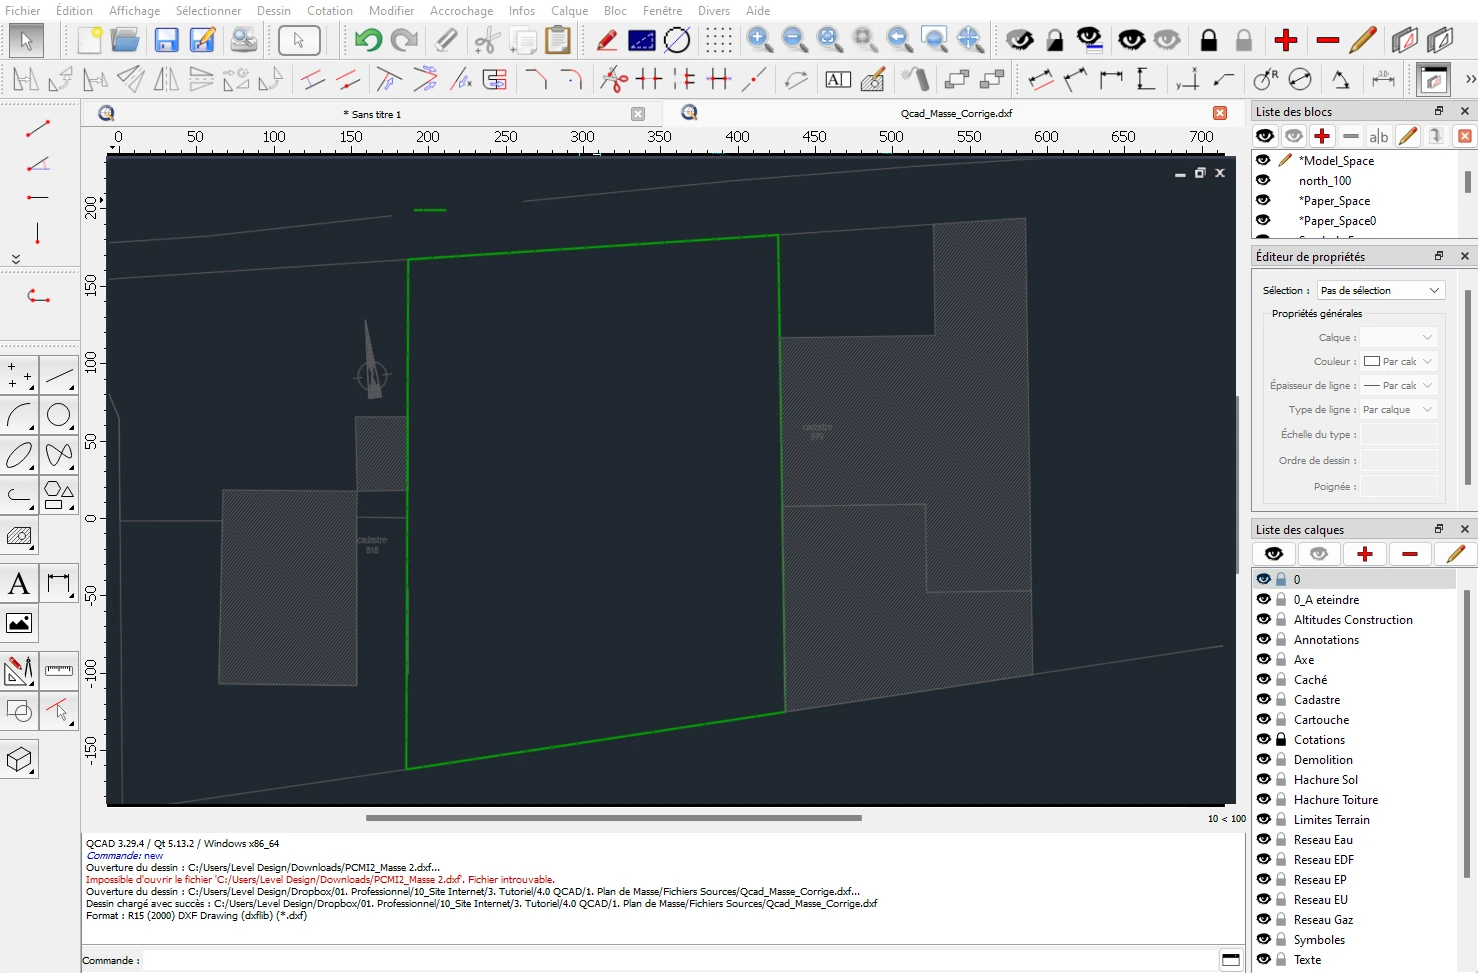Toggle the lock on Reseau Eau layer
The image size is (1478, 973).
[x=1281, y=839]
